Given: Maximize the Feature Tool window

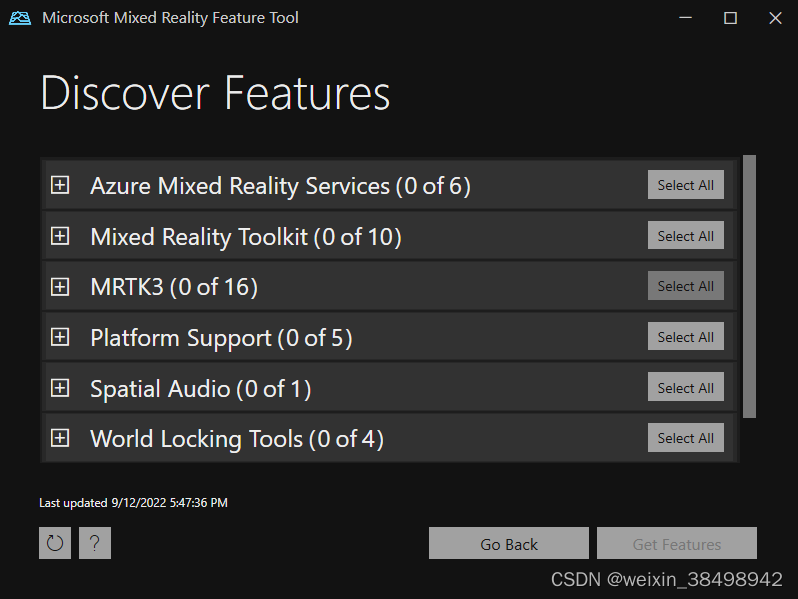Looking at the screenshot, I should point(730,18).
